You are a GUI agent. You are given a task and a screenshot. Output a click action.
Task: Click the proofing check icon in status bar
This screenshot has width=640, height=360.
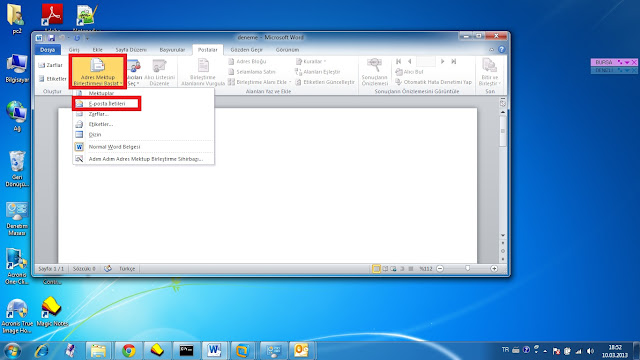(108, 269)
